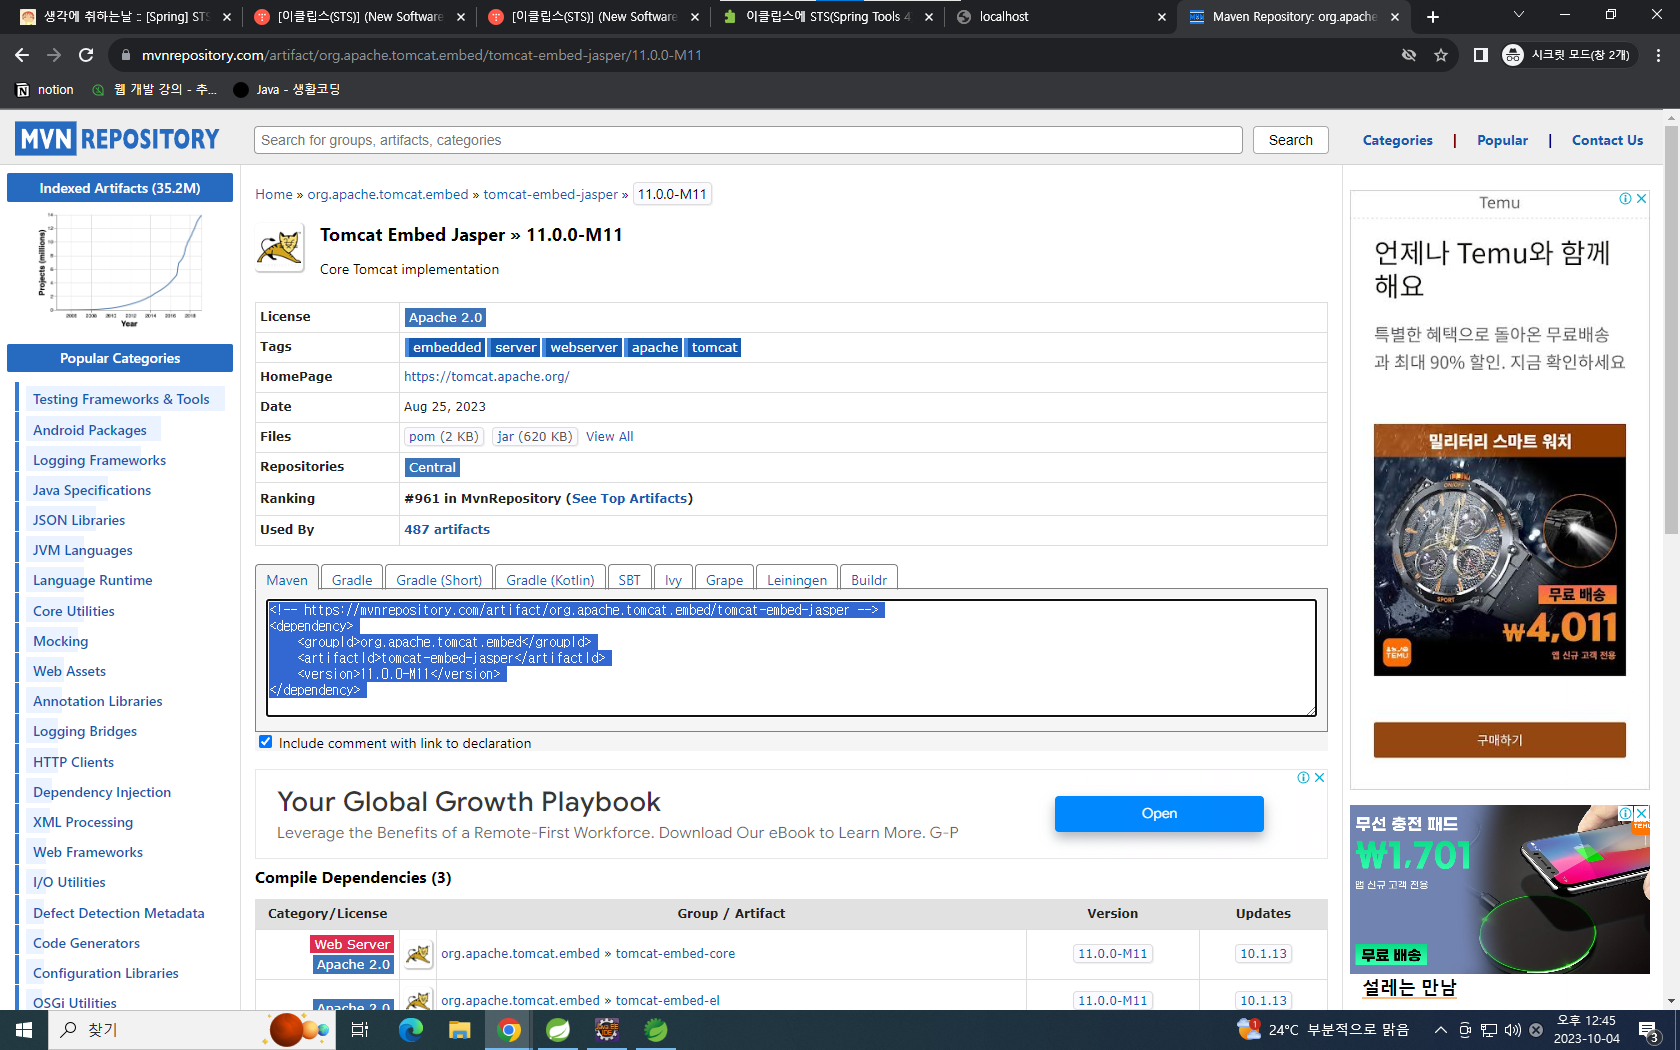The image size is (1680, 1050).
Task: Open Testing Frameworks & Tools category
Action: (121, 399)
